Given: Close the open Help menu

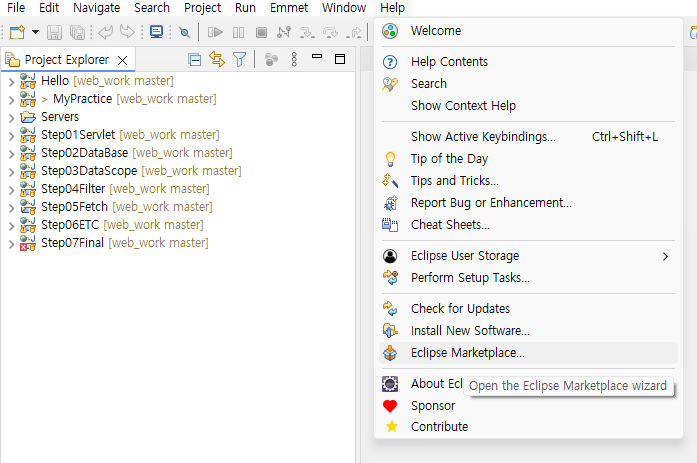Looking at the screenshot, I should (393, 8).
